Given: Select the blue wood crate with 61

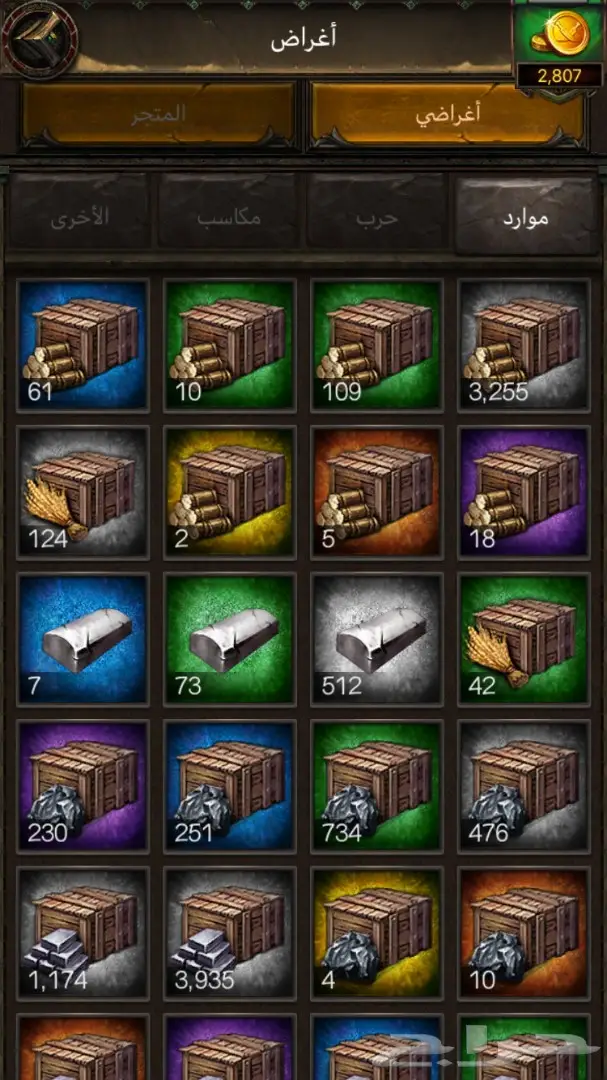Looking at the screenshot, I should click(x=83, y=344).
